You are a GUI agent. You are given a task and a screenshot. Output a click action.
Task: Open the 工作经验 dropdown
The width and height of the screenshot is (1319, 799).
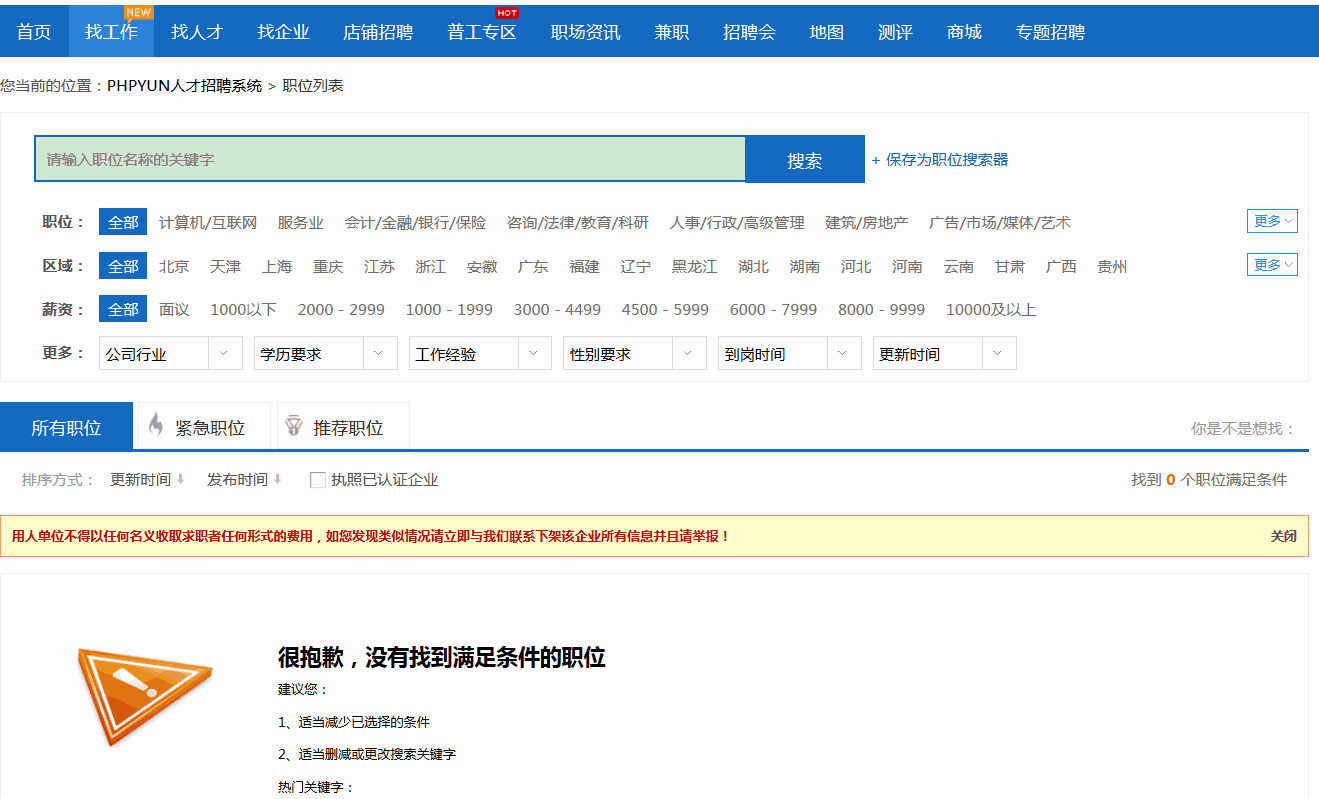tap(480, 354)
